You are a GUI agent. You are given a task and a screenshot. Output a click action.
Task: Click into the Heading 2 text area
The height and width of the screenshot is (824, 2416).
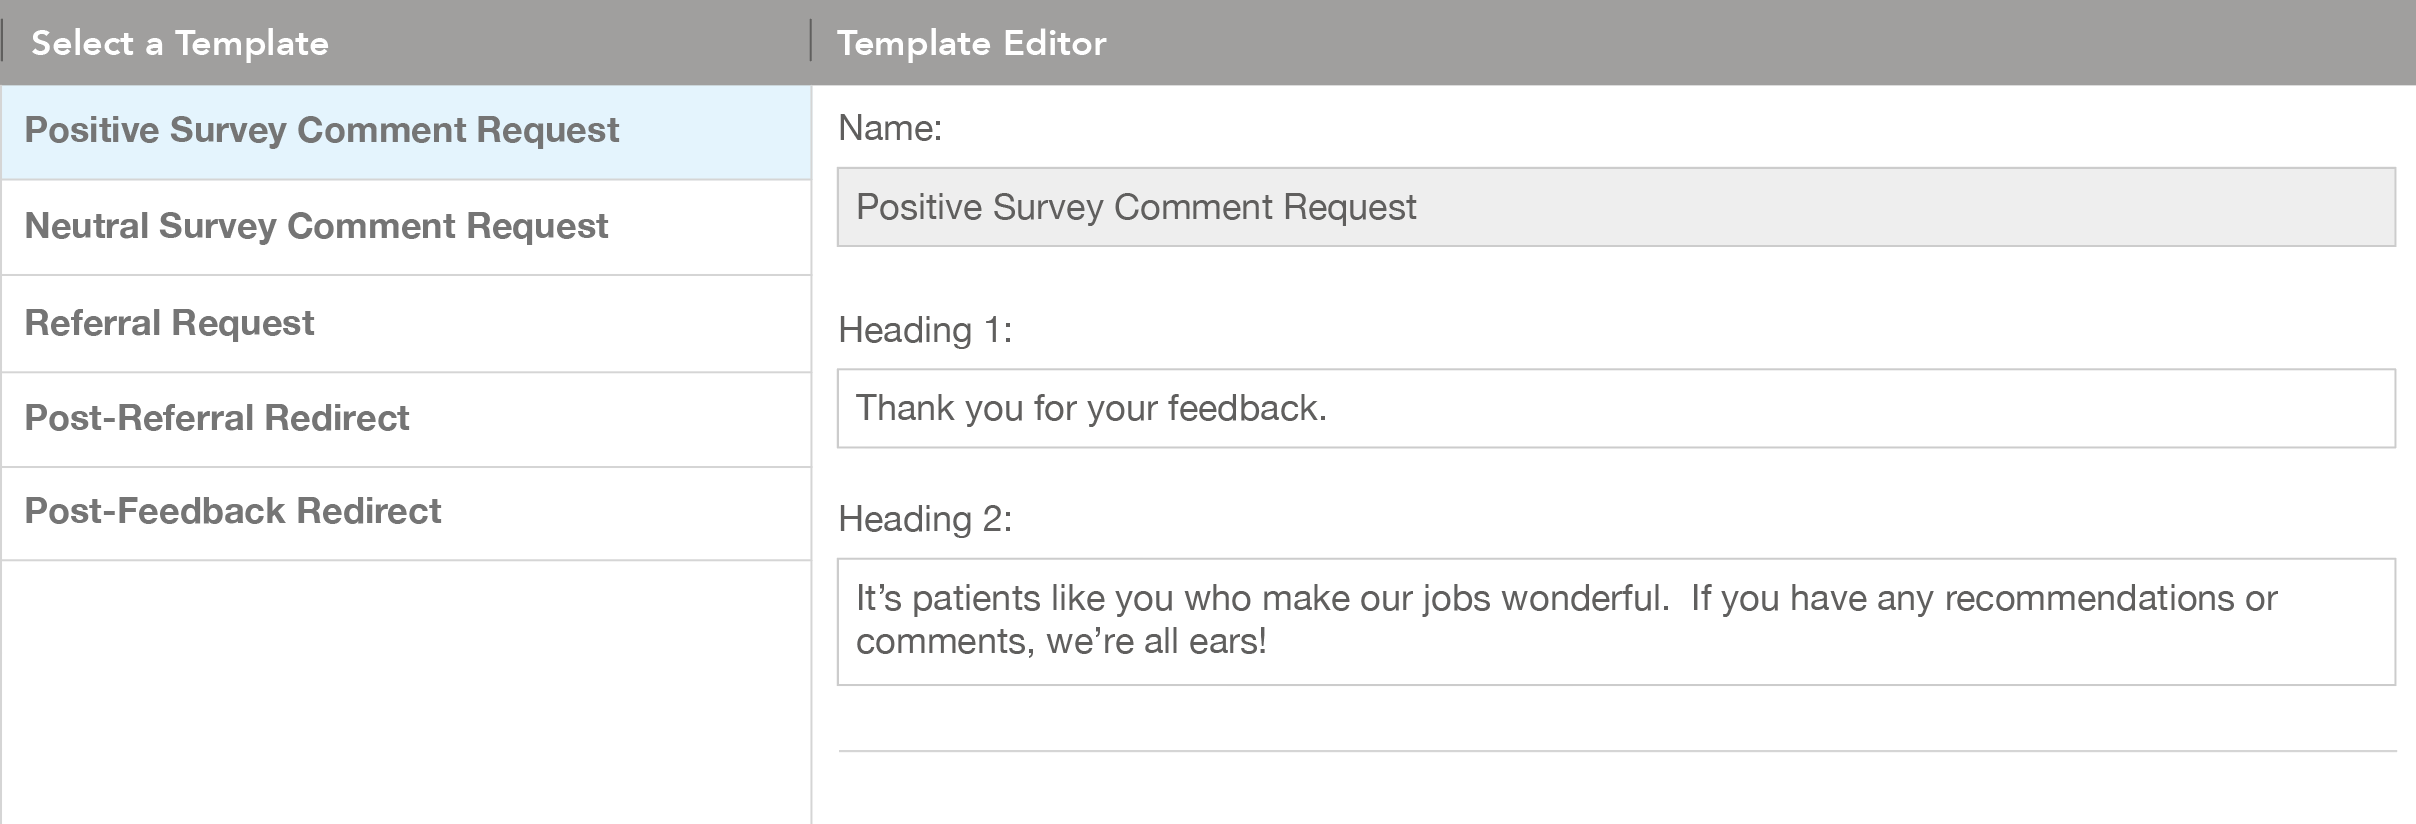click(x=1616, y=622)
